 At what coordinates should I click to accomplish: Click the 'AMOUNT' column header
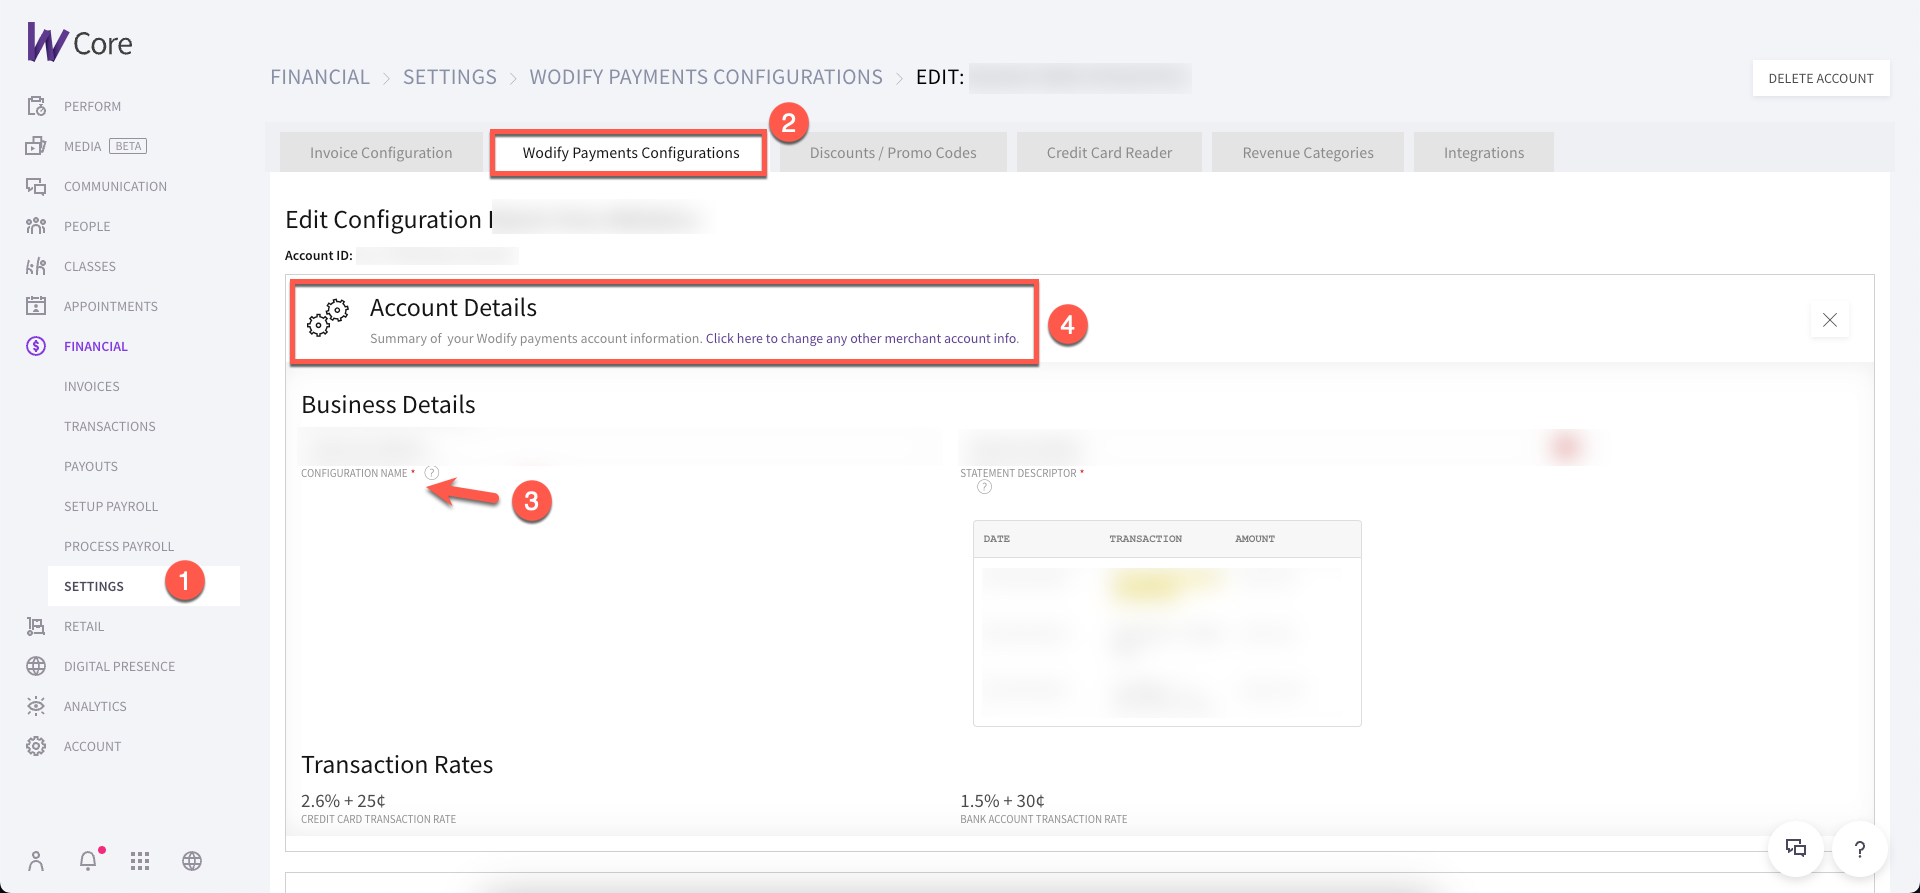pyautogui.click(x=1255, y=539)
